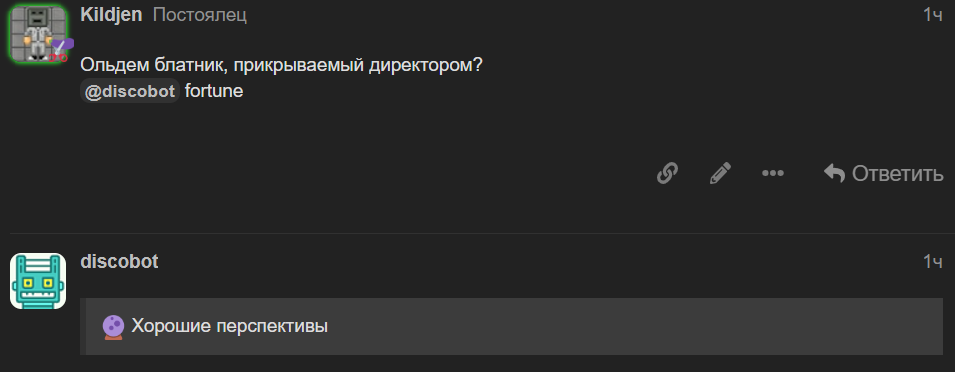Open the discobot username link

(x=119, y=262)
